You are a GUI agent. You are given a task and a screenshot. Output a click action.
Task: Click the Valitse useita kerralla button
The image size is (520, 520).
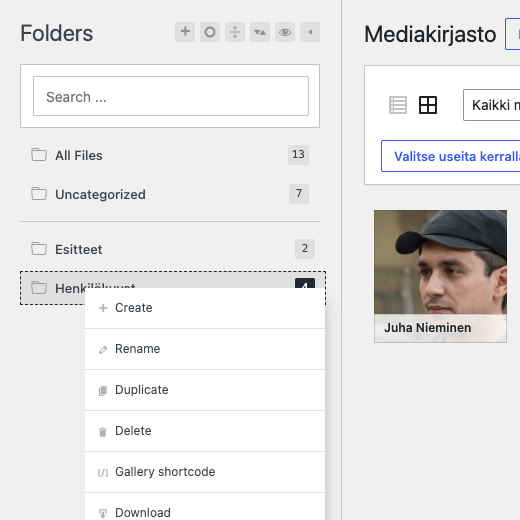click(451, 156)
